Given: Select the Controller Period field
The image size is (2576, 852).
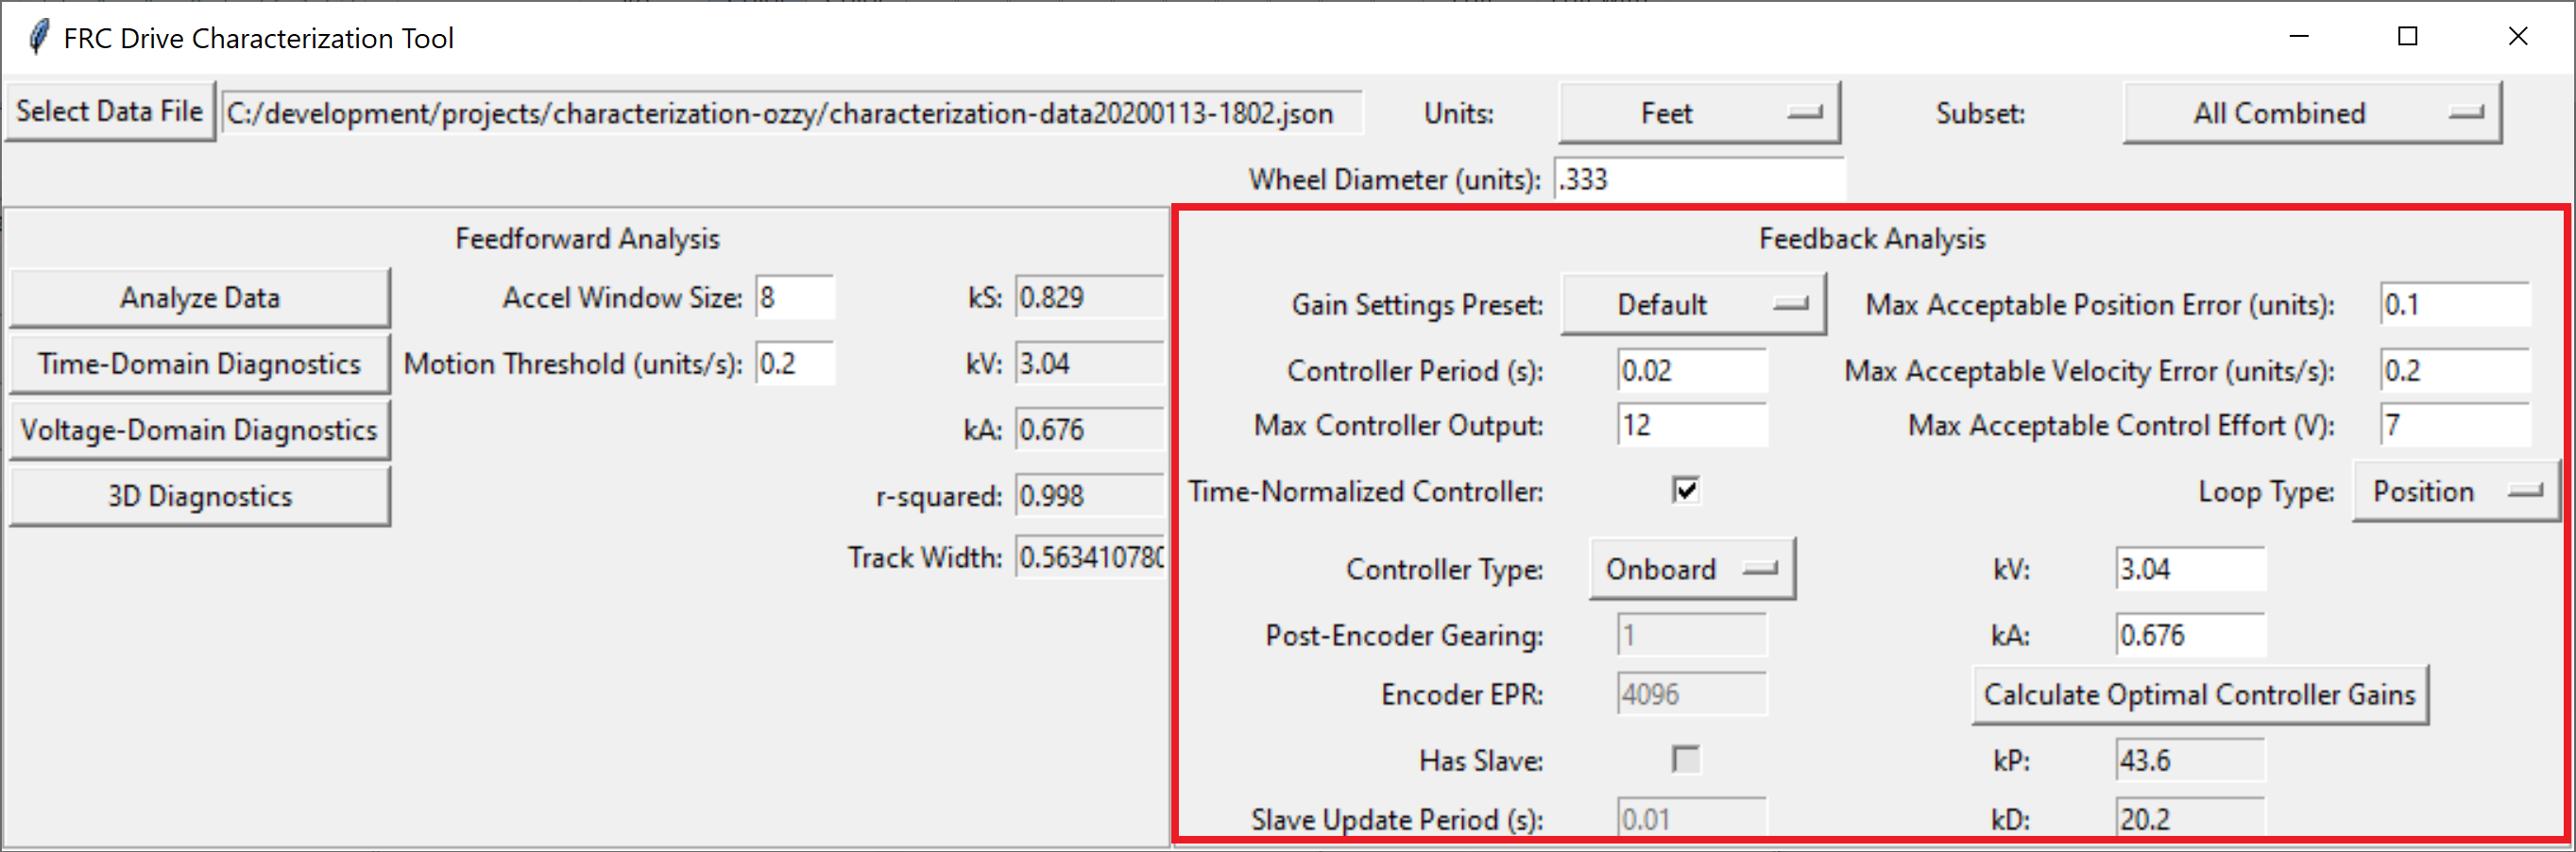Looking at the screenshot, I should point(1690,370).
